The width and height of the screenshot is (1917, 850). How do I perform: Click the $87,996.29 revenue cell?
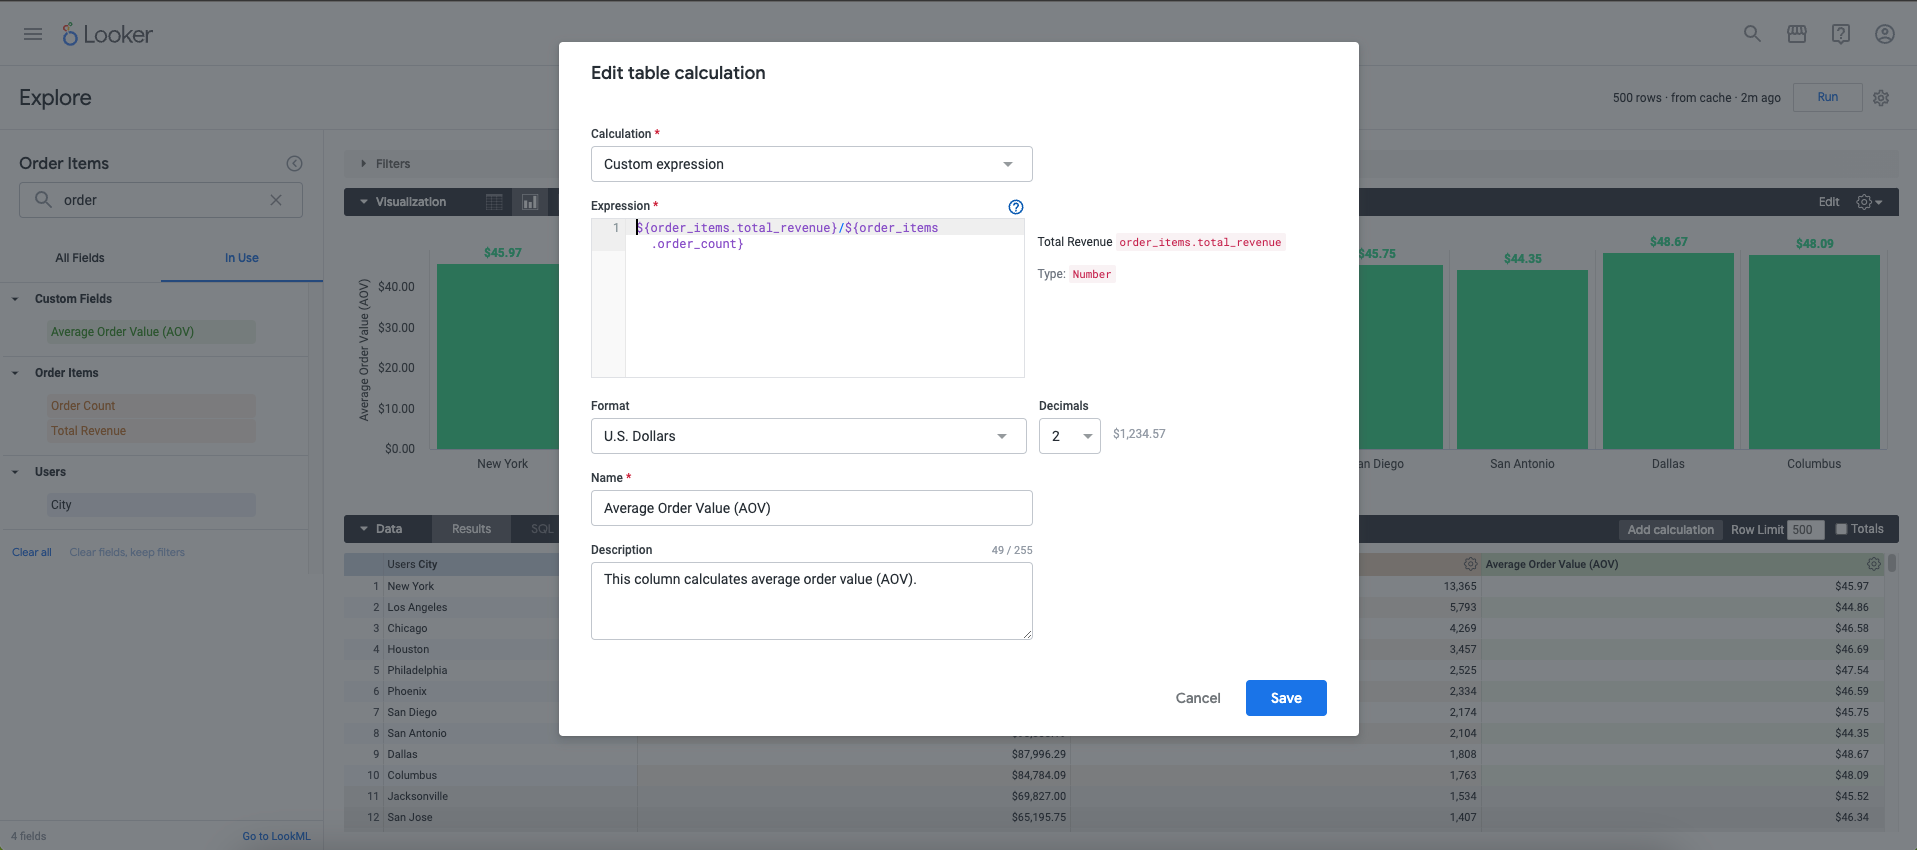pos(1038,754)
